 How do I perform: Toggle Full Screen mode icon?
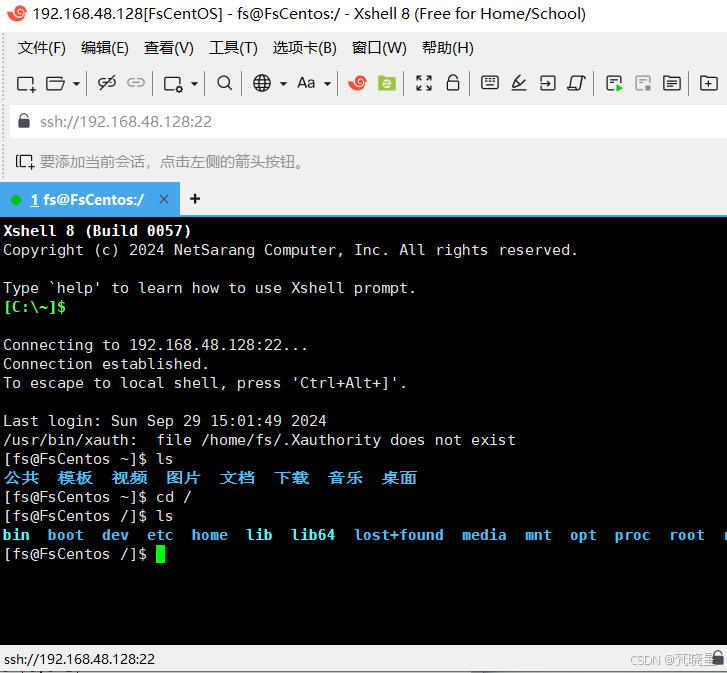pos(424,83)
